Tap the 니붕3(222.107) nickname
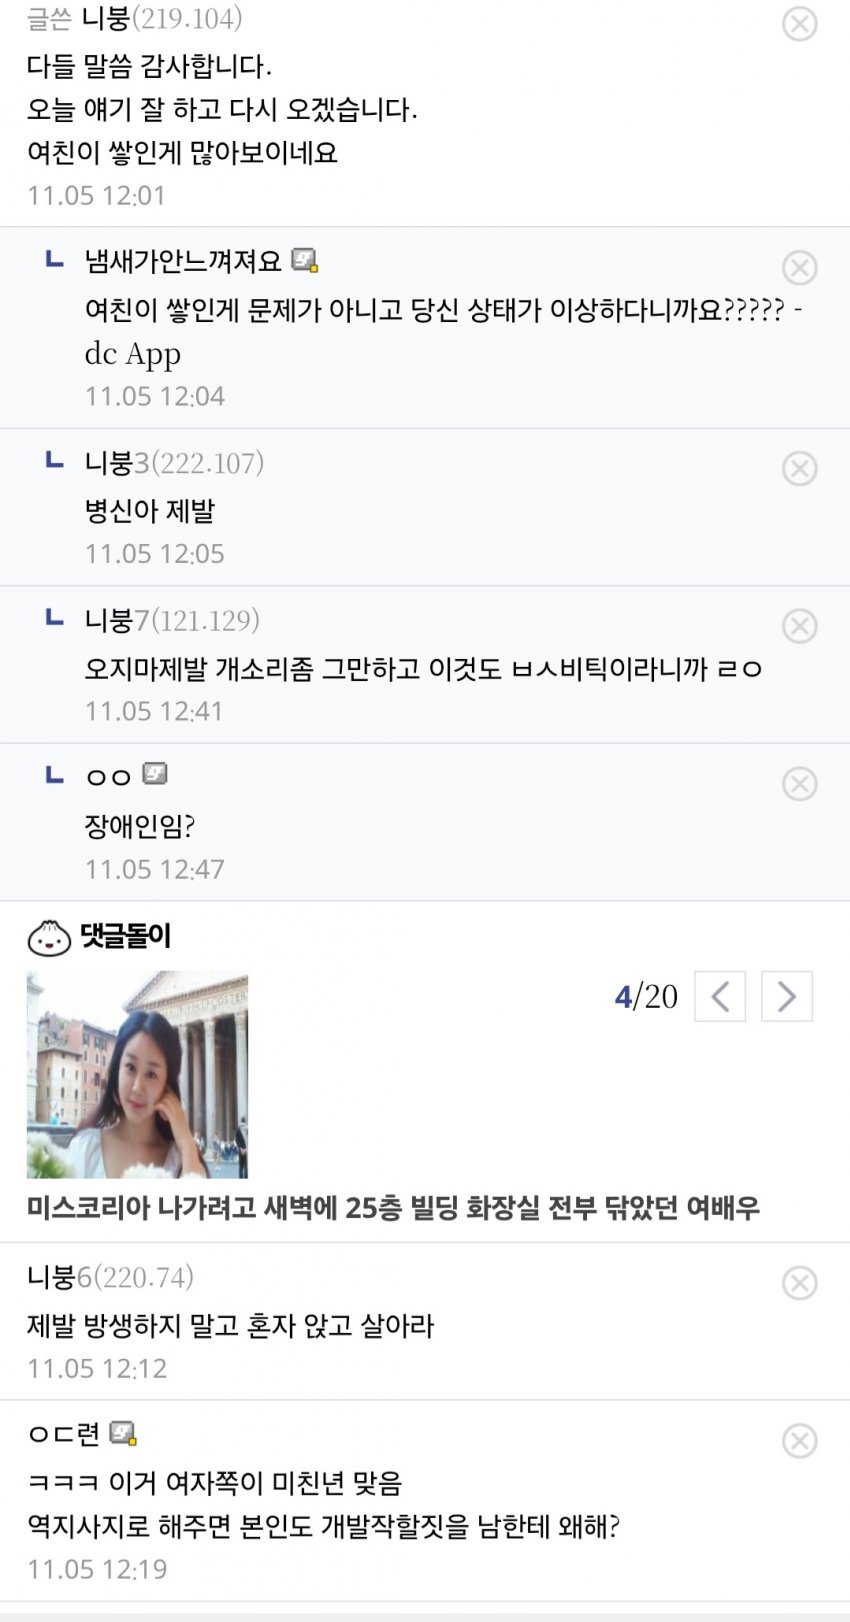The image size is (850, 1622). tap(174, 463)
